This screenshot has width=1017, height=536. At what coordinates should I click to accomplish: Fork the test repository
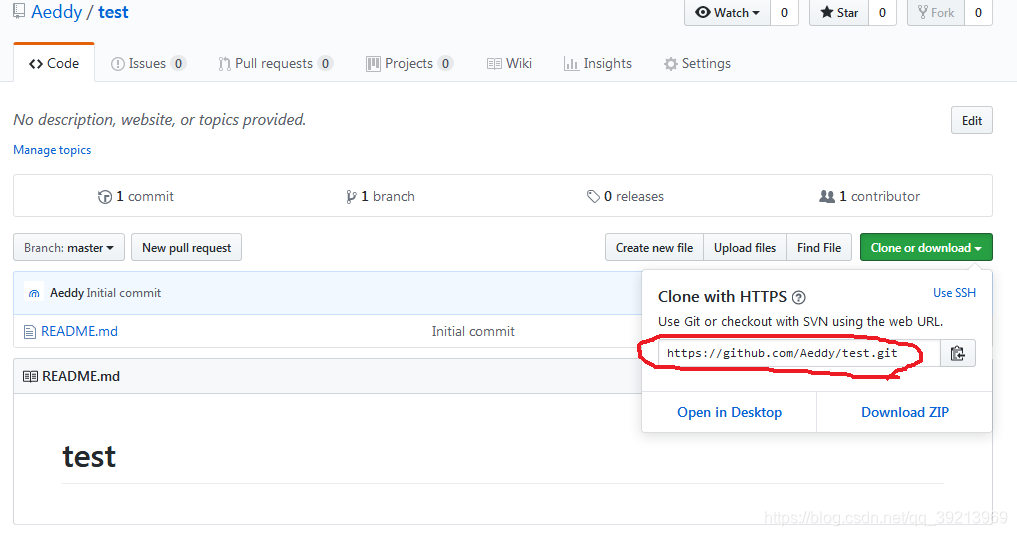click(x=936, y=12)
